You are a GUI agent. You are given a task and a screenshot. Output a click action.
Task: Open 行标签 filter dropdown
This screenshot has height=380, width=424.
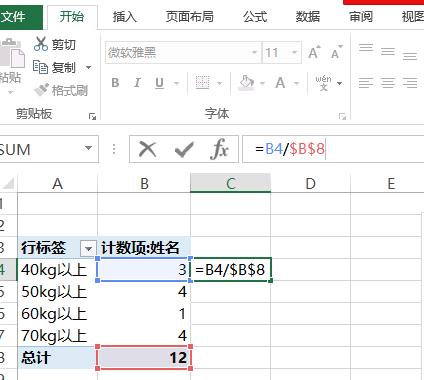[88, 248]
